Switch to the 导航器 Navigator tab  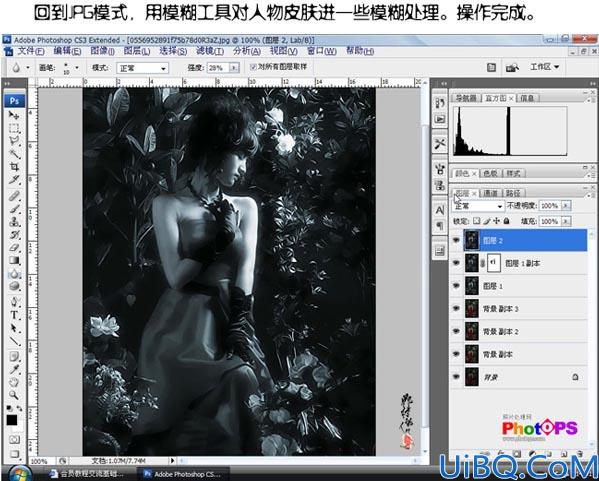click(466, 98)
